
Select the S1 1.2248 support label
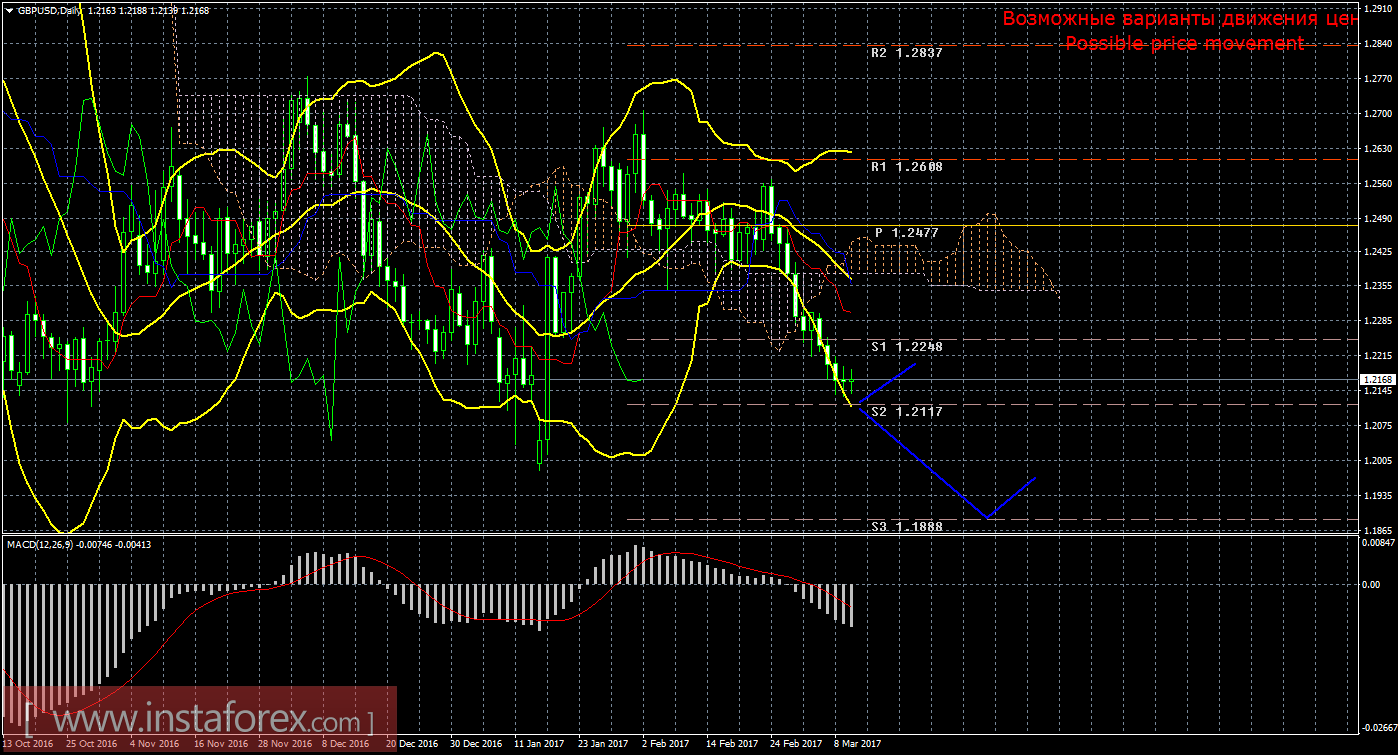(906, 346)
